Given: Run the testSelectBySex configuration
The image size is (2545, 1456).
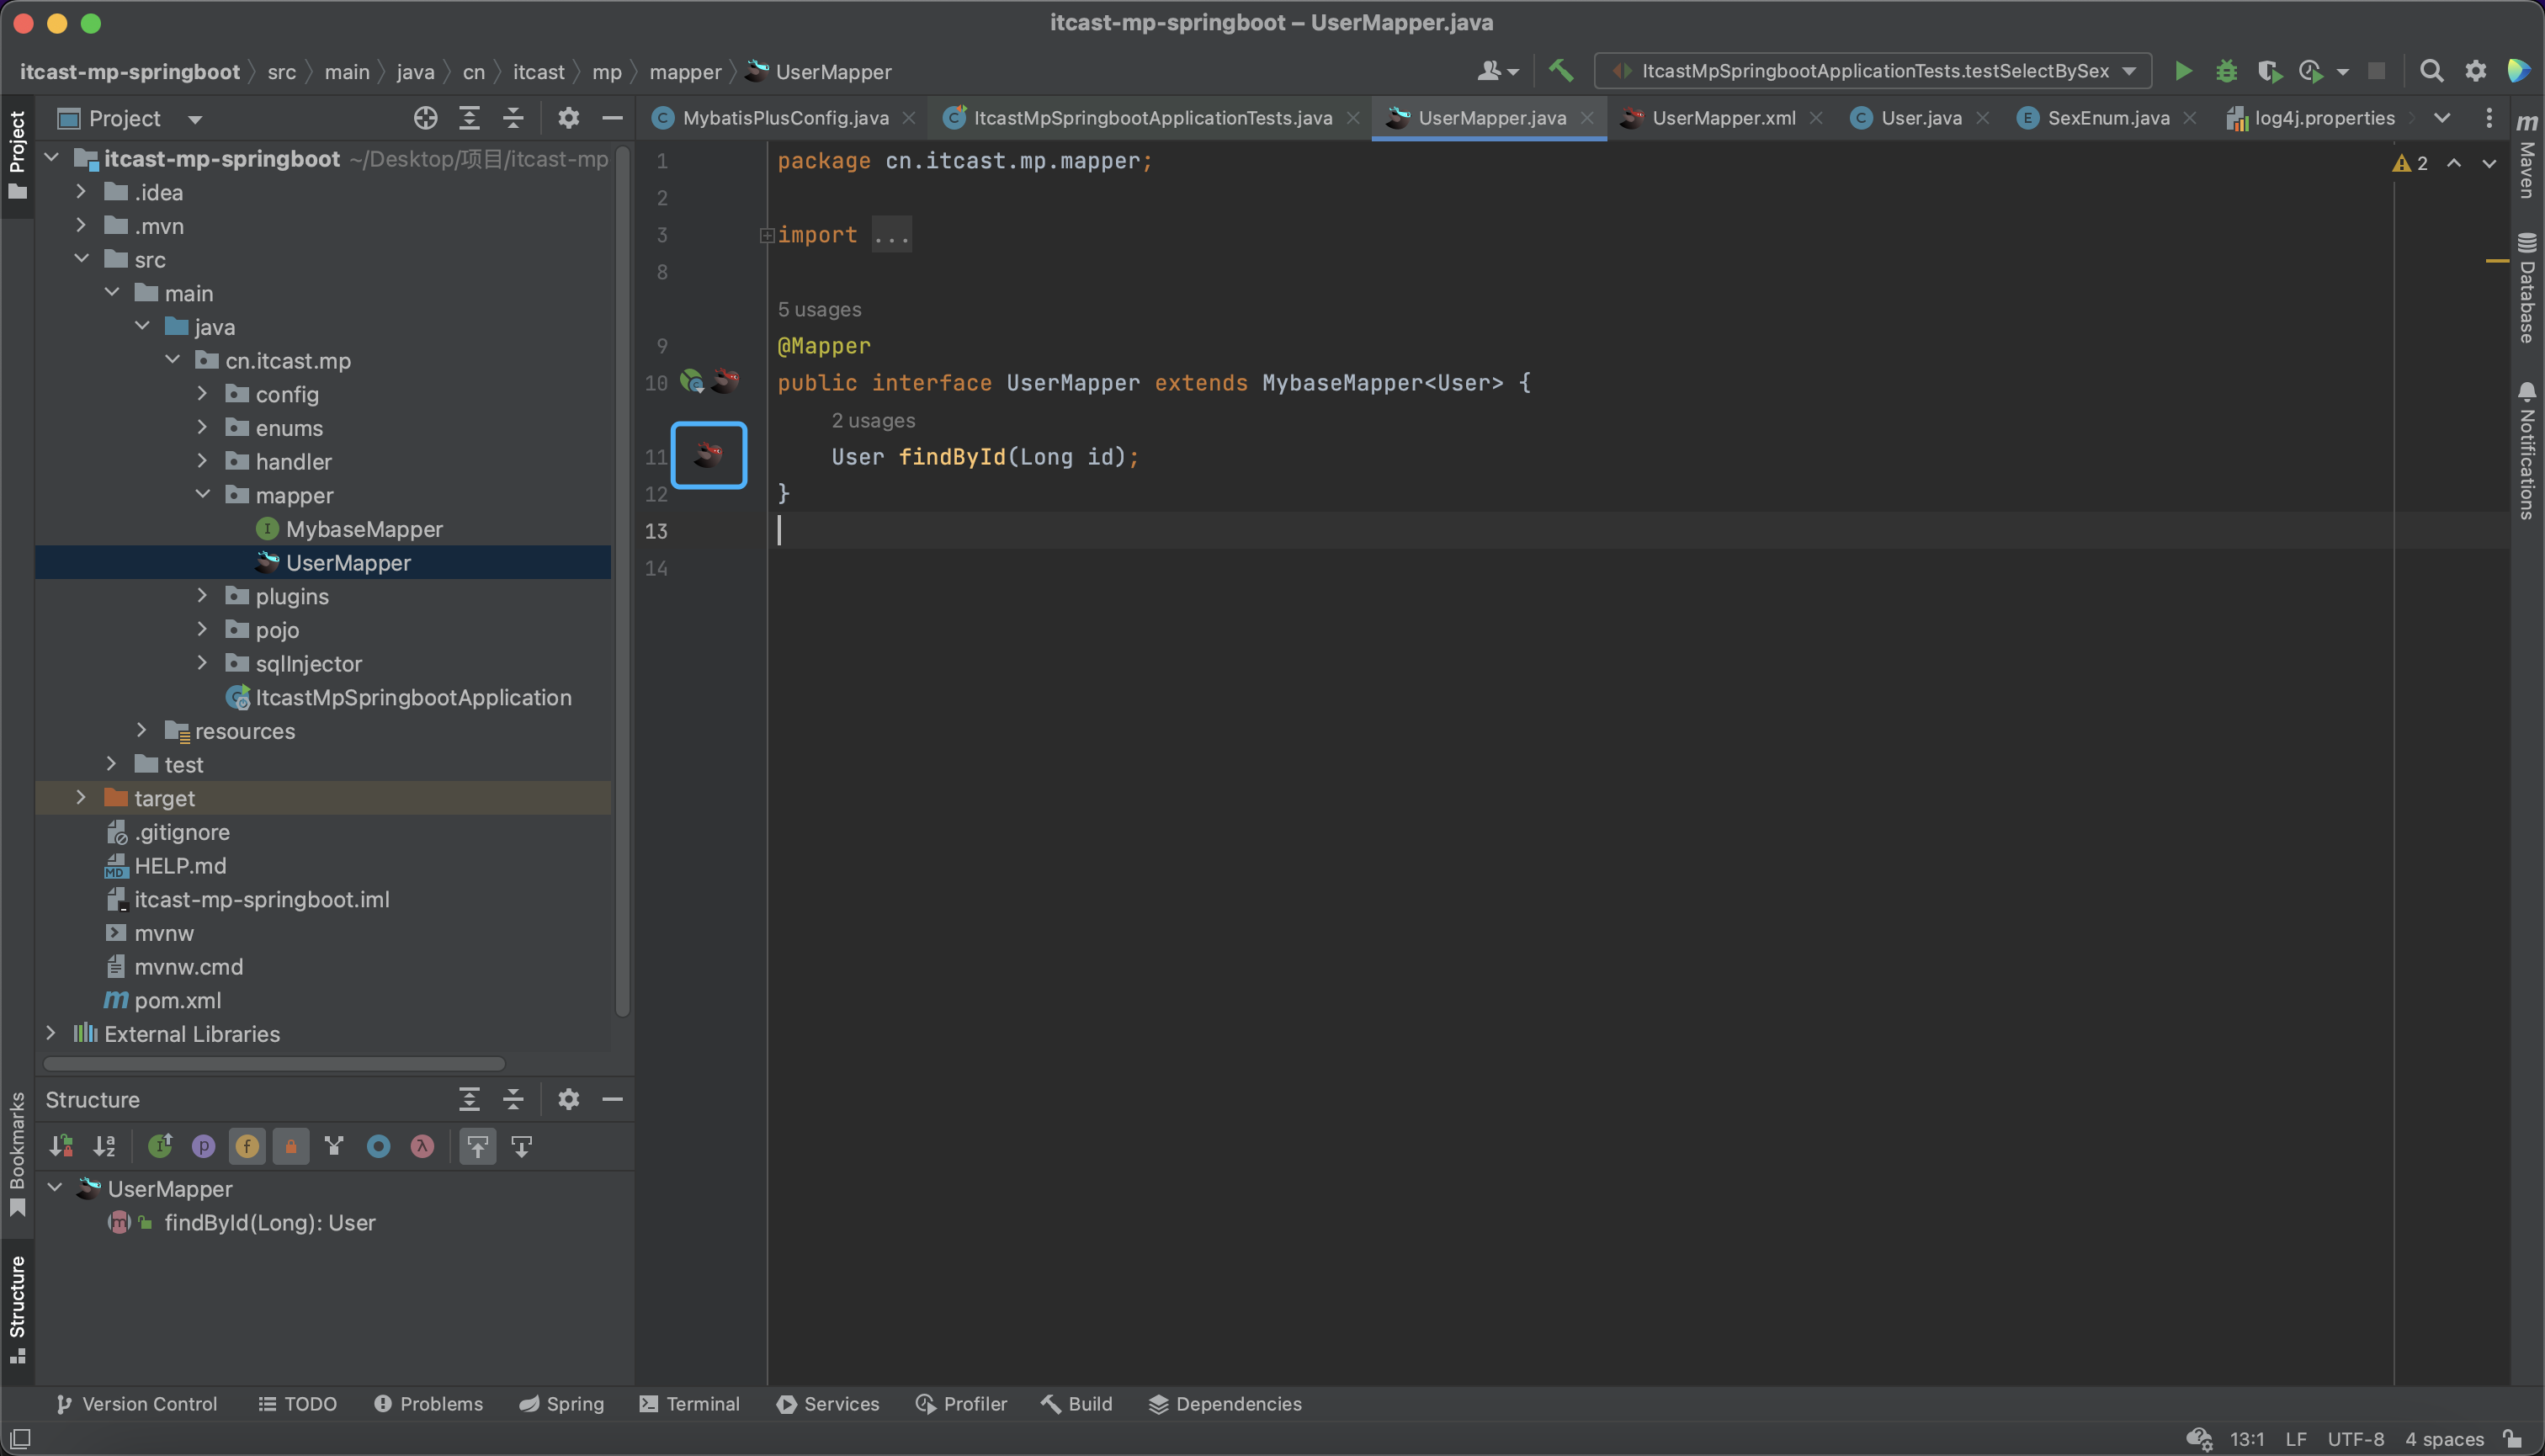Looking at the screenshot, I should coord(2183,71).
